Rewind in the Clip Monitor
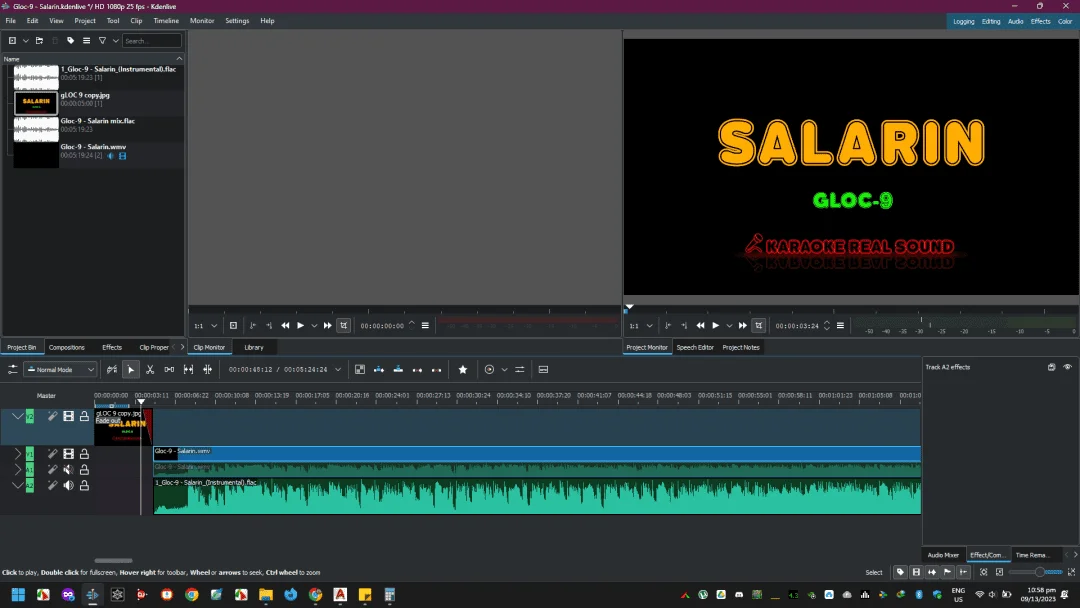 [x=285, y=326]
